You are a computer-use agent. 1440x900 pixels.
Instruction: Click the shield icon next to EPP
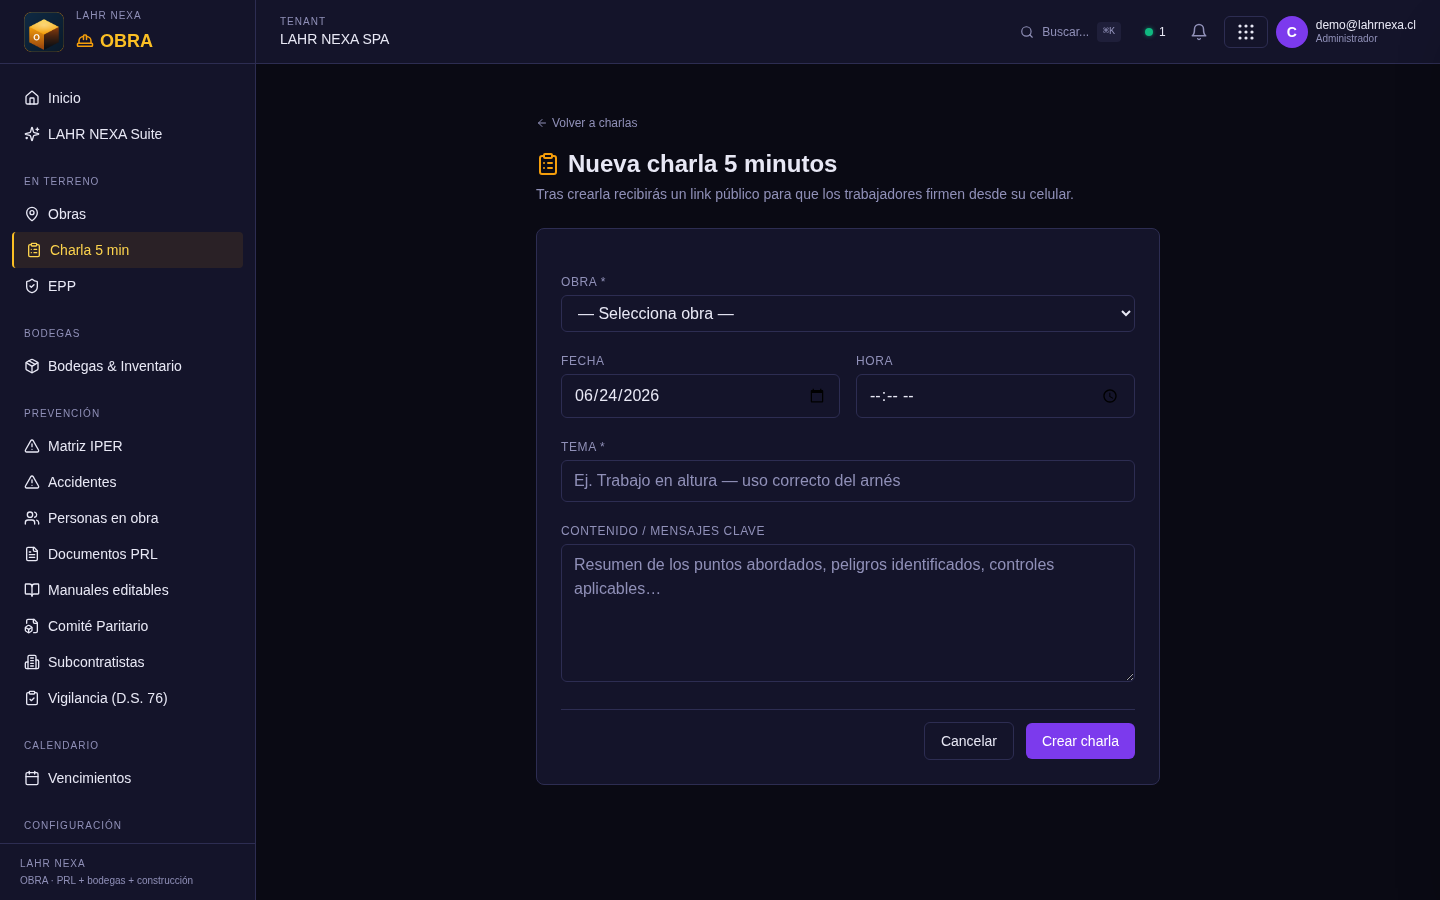coord(32,286)
